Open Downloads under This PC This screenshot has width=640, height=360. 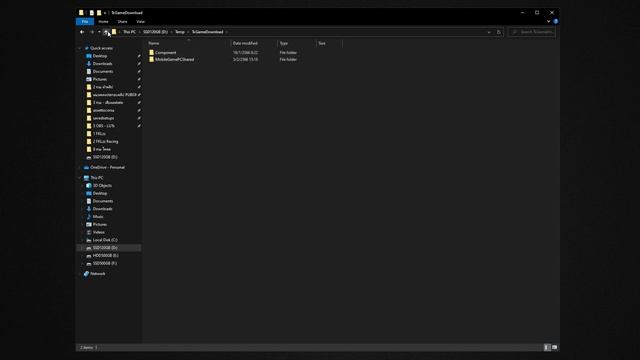click(x=102, y=209)
